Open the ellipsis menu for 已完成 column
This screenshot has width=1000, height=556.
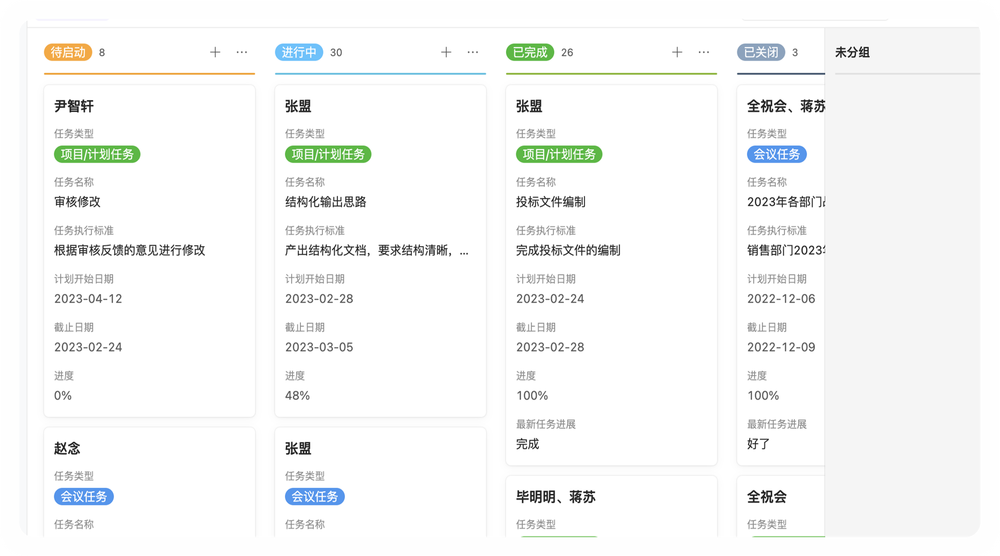click(x=704, y=52)
